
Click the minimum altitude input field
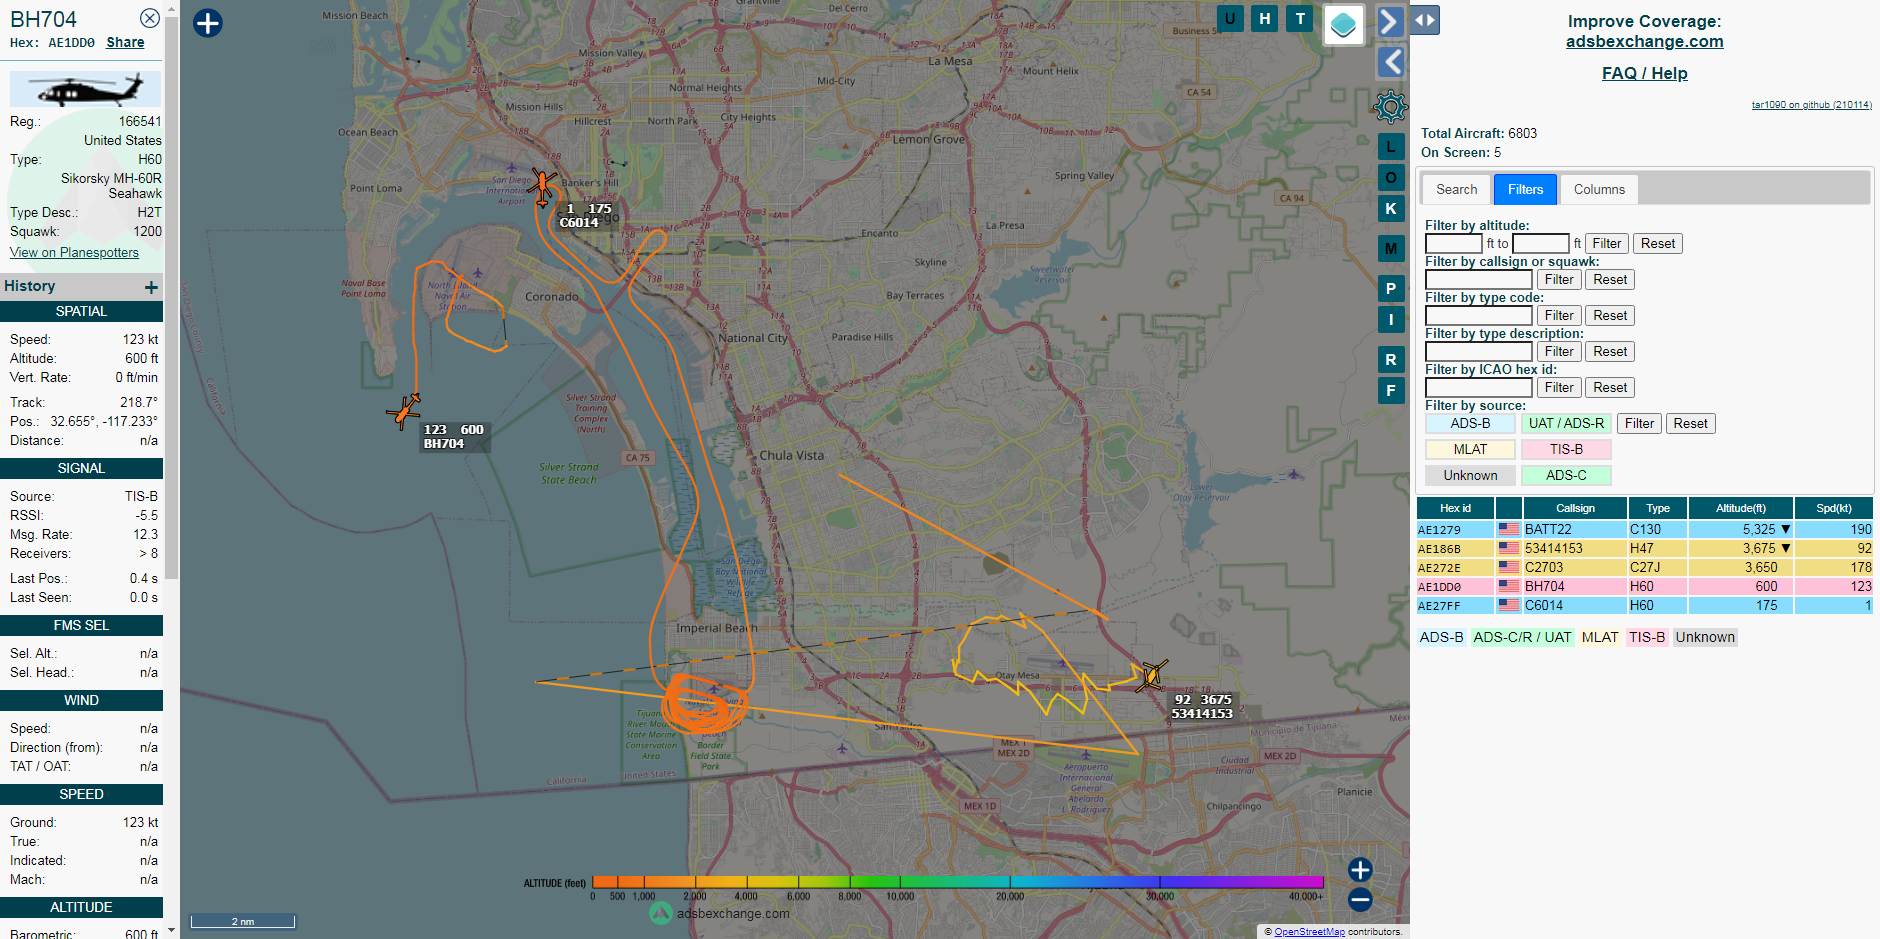tap(1453, 244)
